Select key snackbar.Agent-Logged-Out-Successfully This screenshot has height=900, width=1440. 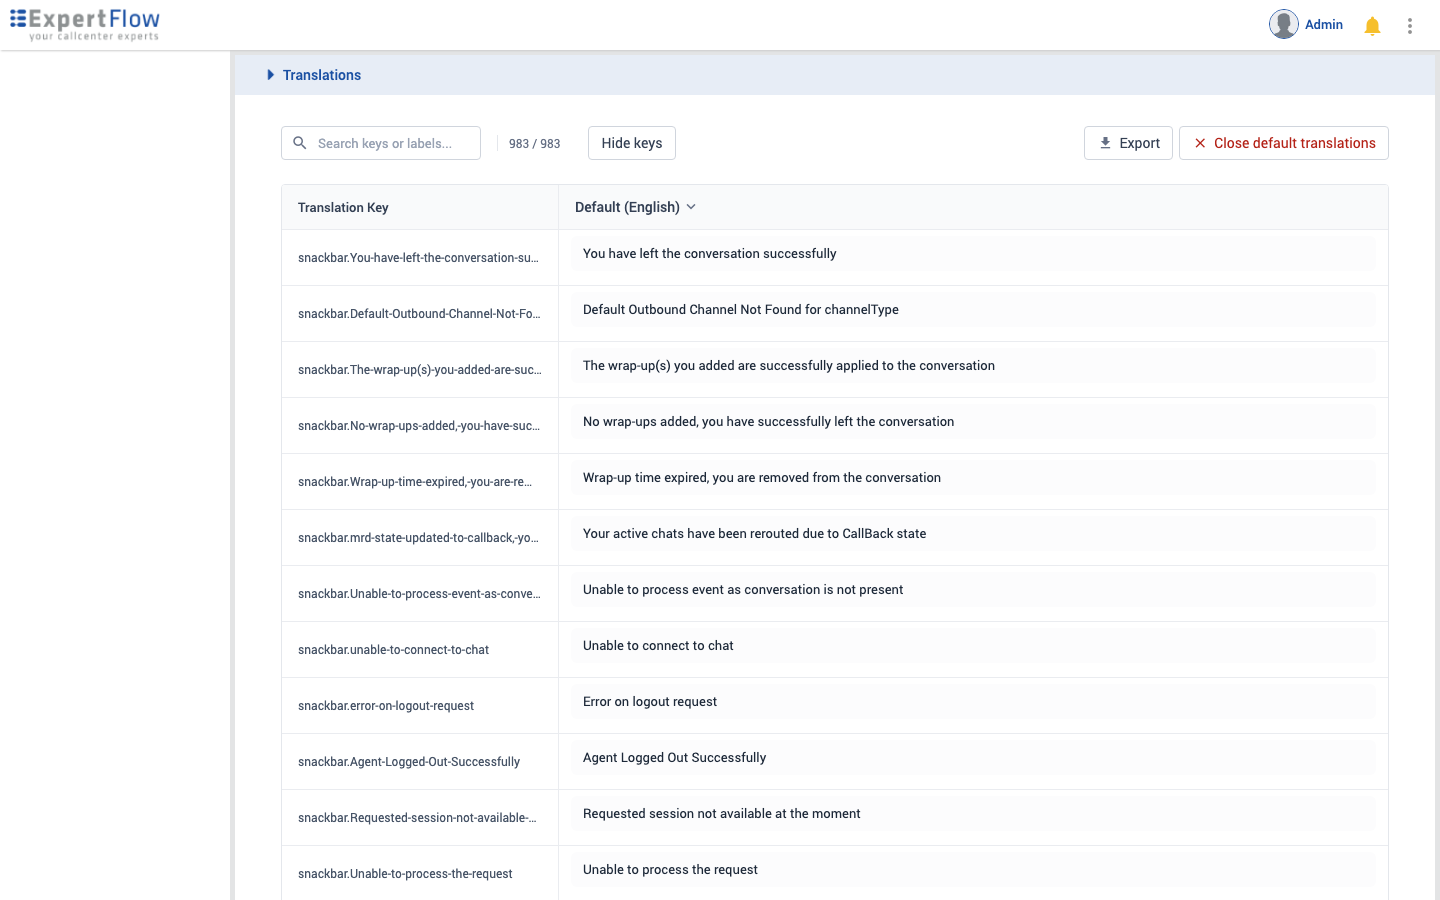click(x=409, y=762)
